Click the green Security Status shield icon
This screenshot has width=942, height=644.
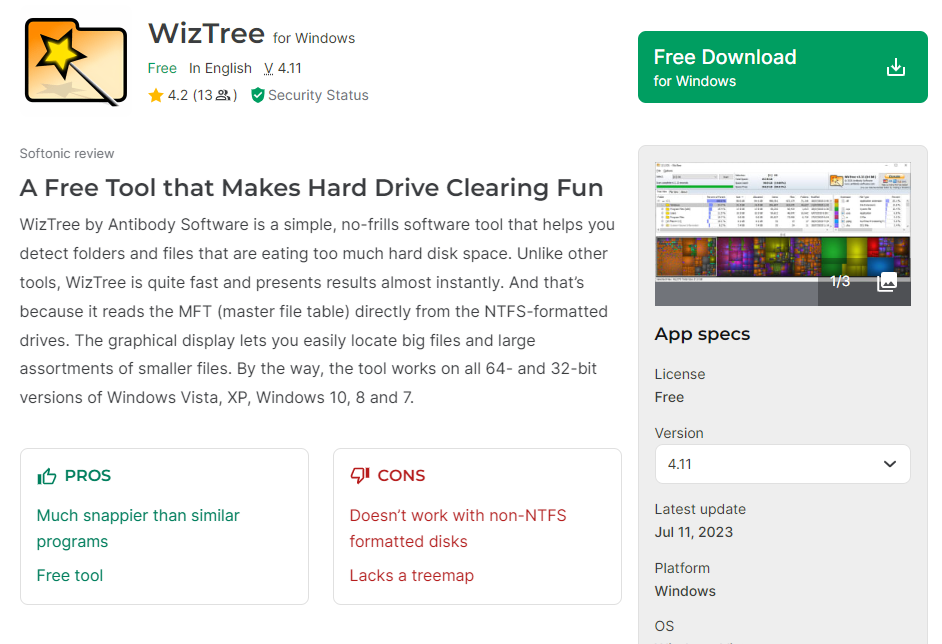[258, 96]
